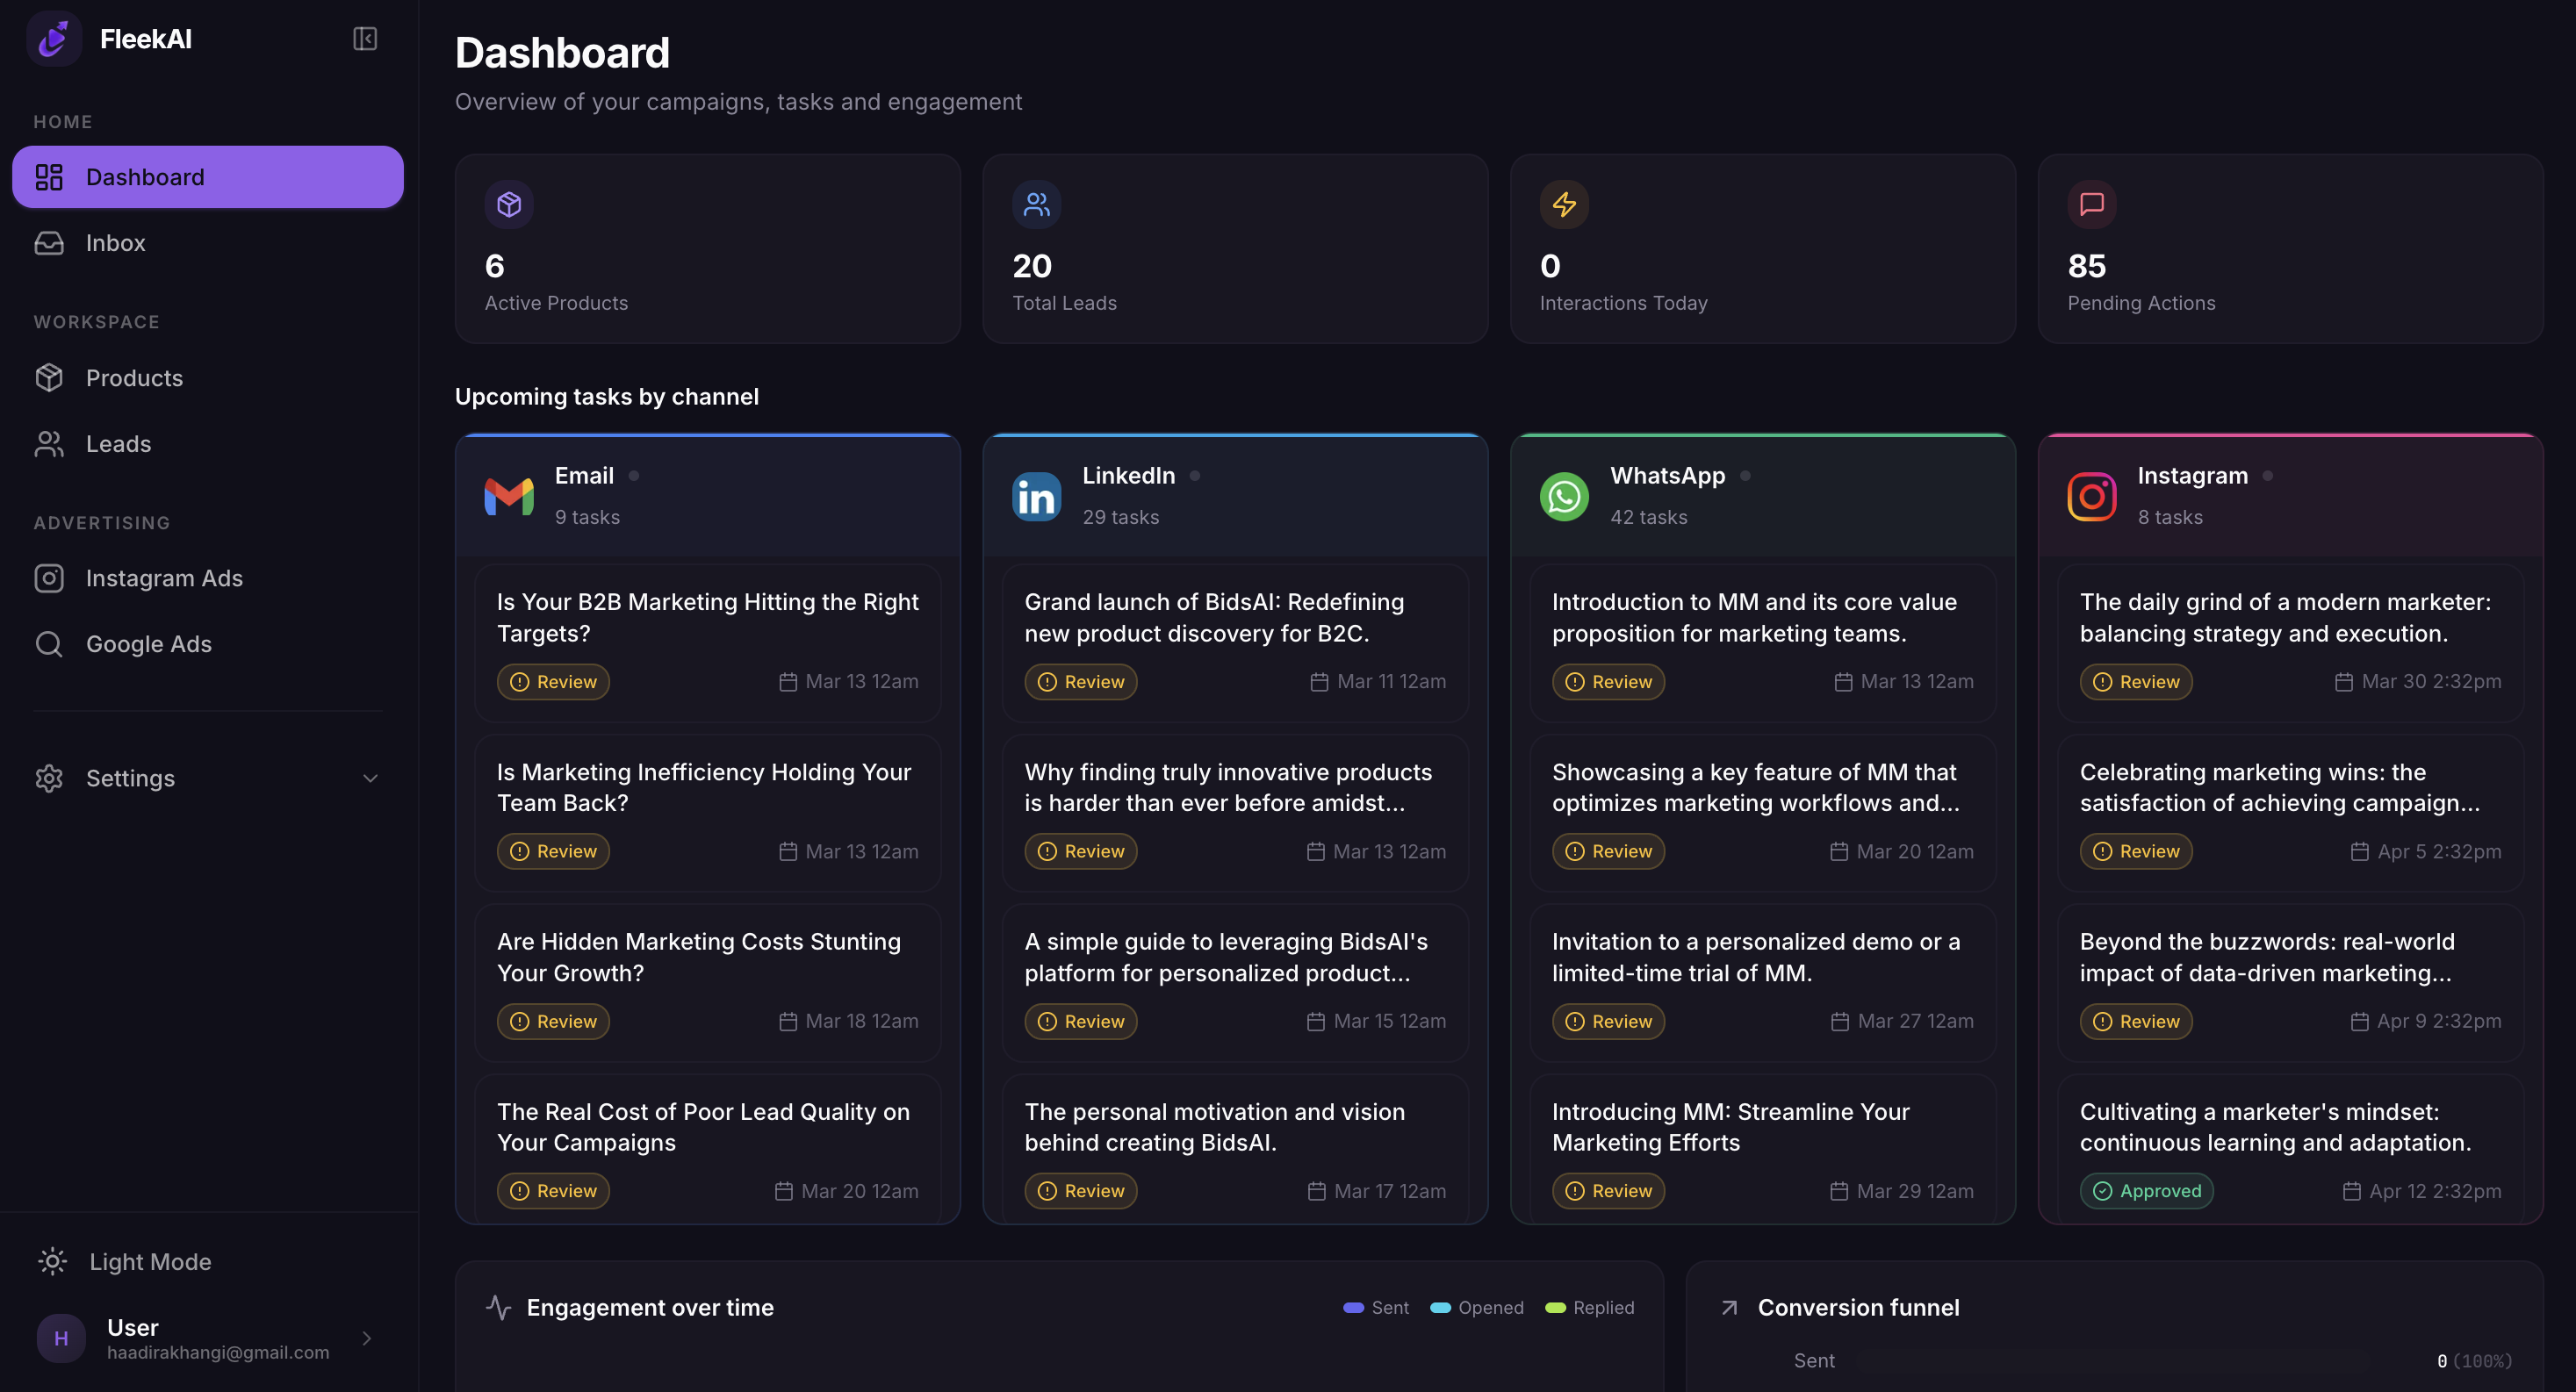Toggle the Replied series in legend
The width and height of the screenshot is (2576, 1392).
tap(1590, 1307)
